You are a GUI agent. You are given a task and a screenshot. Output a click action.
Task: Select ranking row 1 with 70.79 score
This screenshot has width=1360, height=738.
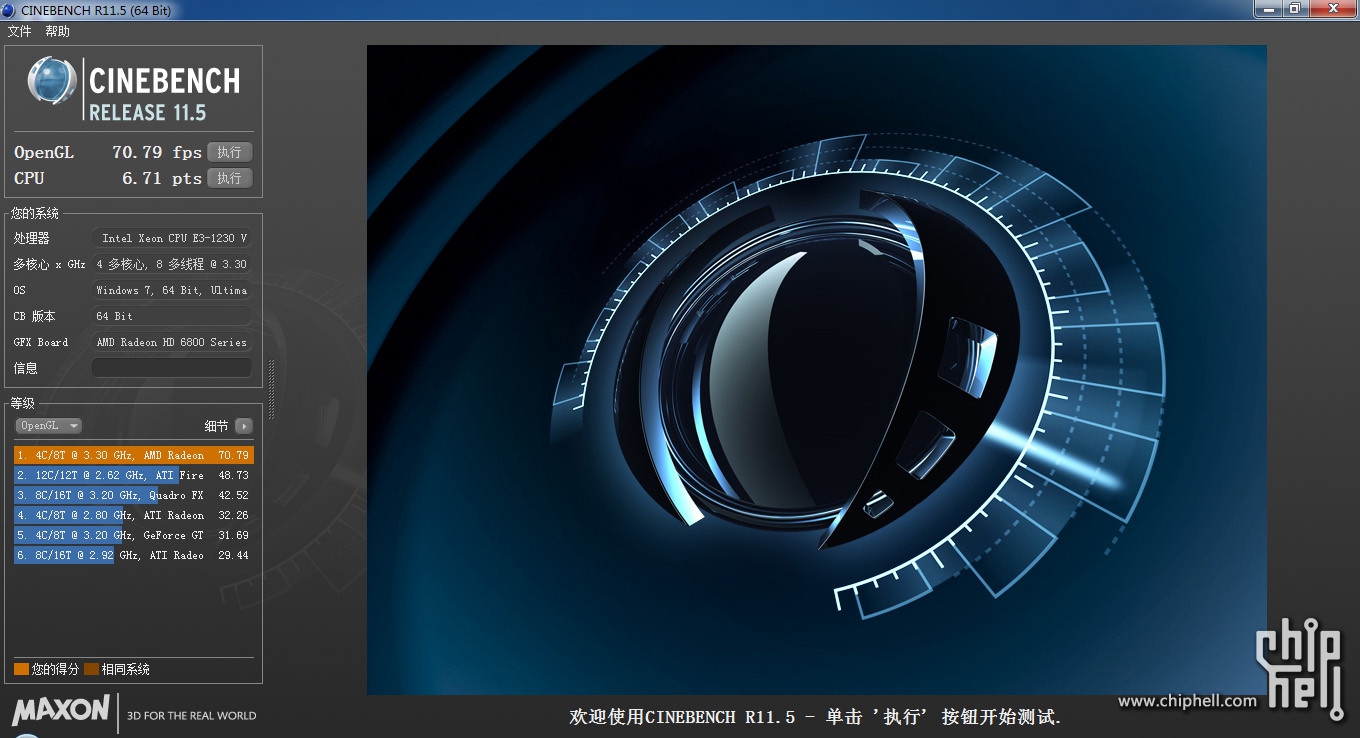pyautogui.click(x=134, y=455)
